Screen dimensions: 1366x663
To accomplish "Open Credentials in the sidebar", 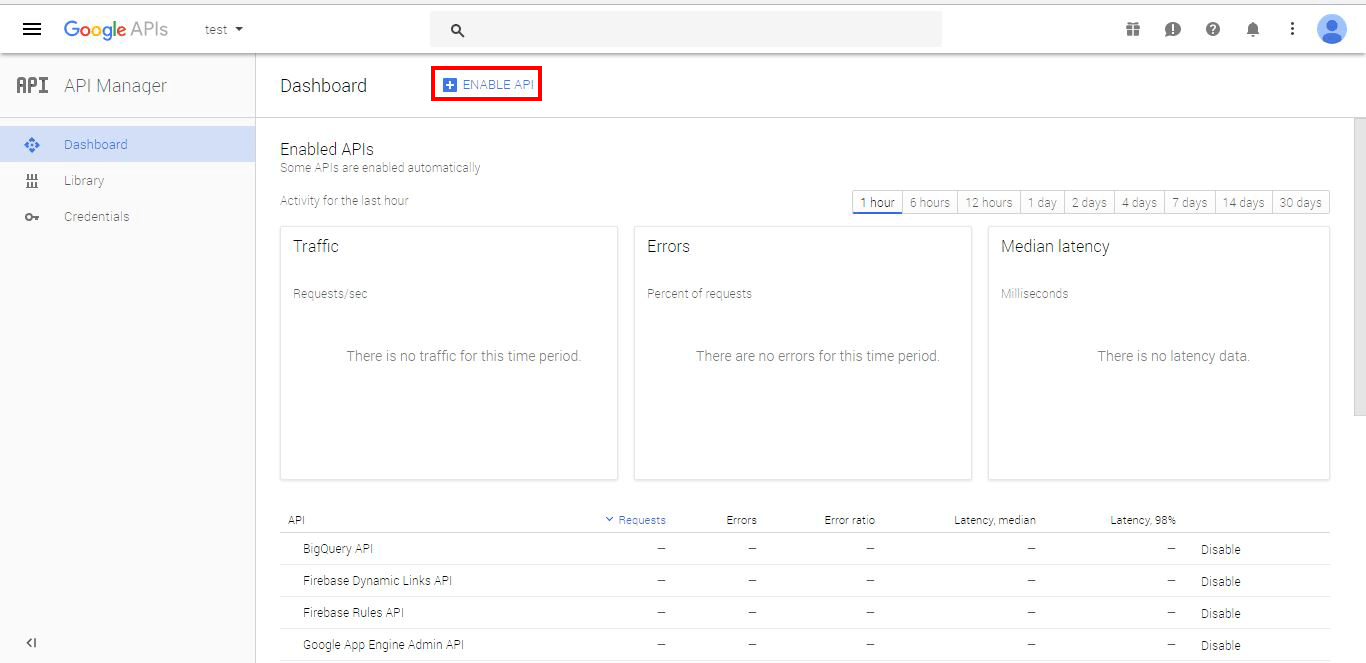I will coord(128,216).
